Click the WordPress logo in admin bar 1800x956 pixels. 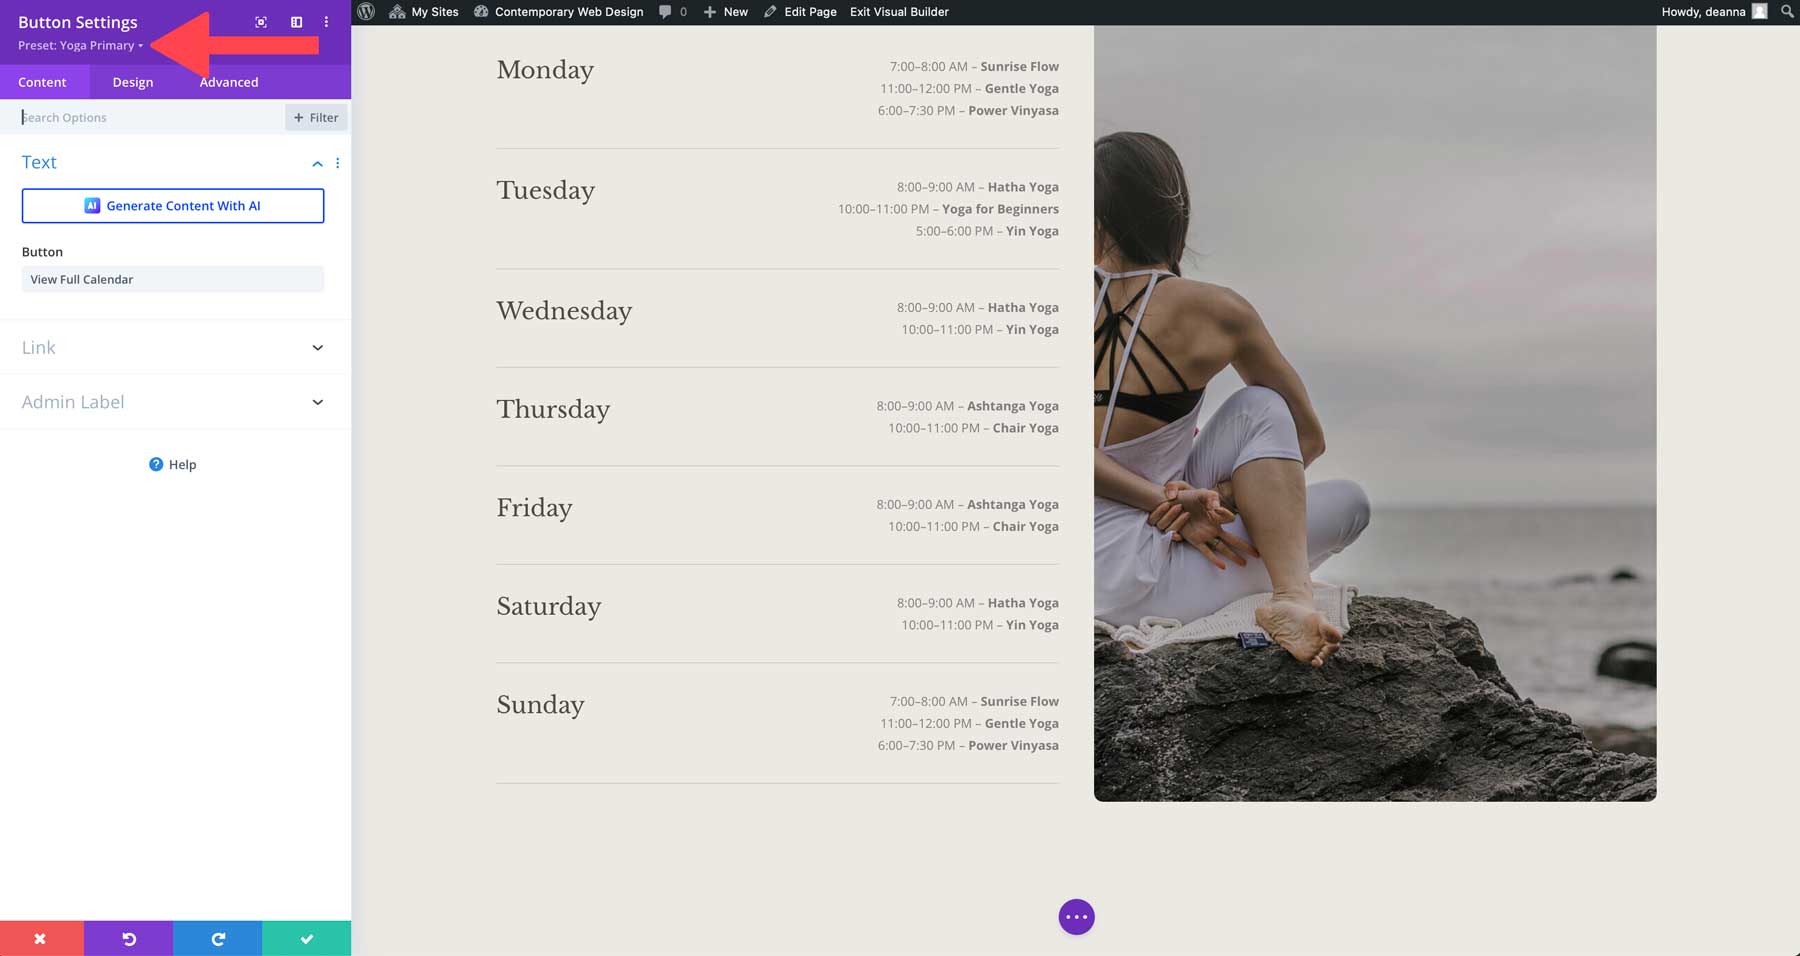coord(365,11)
